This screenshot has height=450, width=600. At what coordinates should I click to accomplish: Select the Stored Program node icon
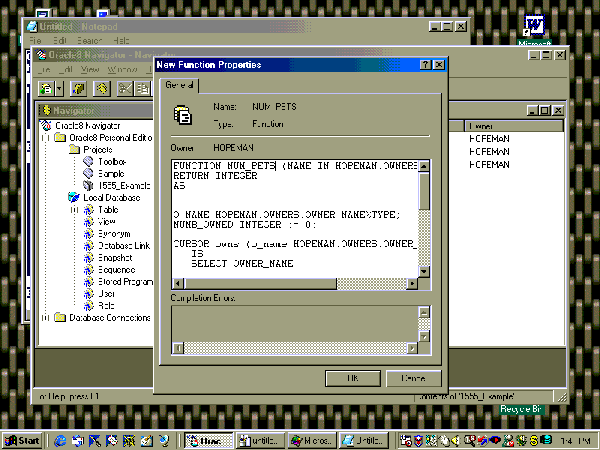tap(89, 282)
